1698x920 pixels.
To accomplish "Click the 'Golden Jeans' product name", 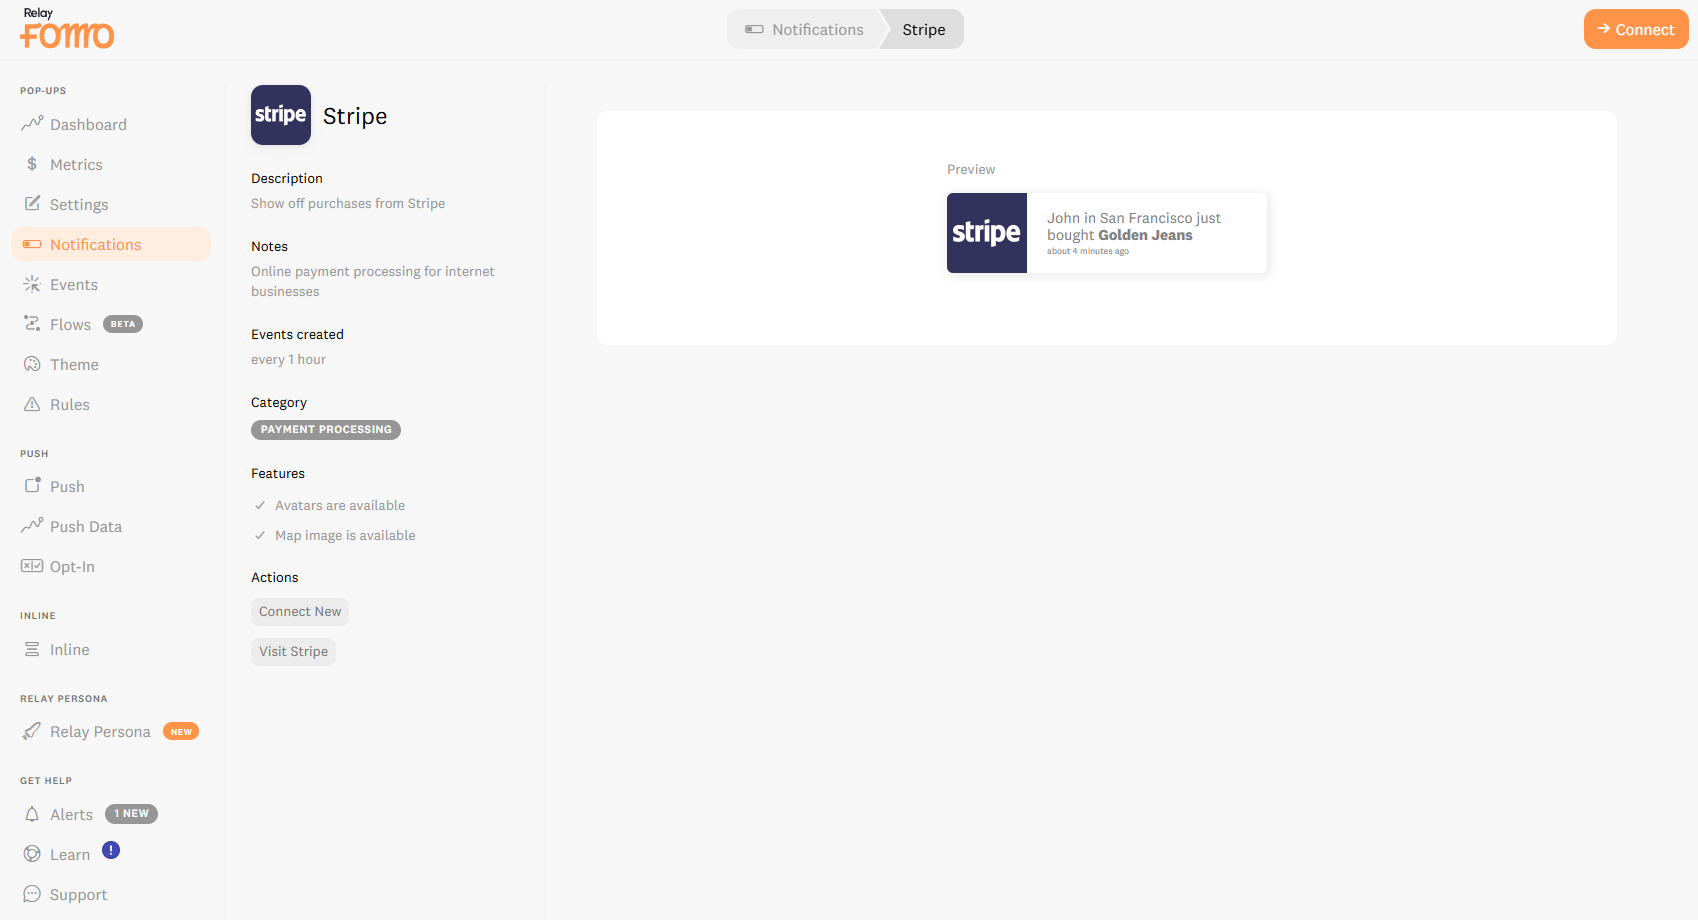I will (x=1145, y=235).
